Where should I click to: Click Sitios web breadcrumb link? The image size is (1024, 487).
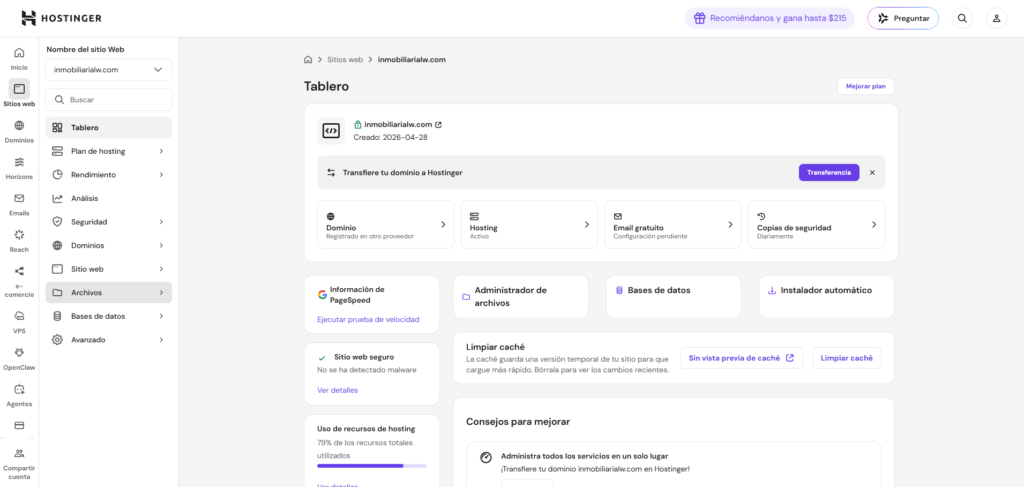point(345,59)
